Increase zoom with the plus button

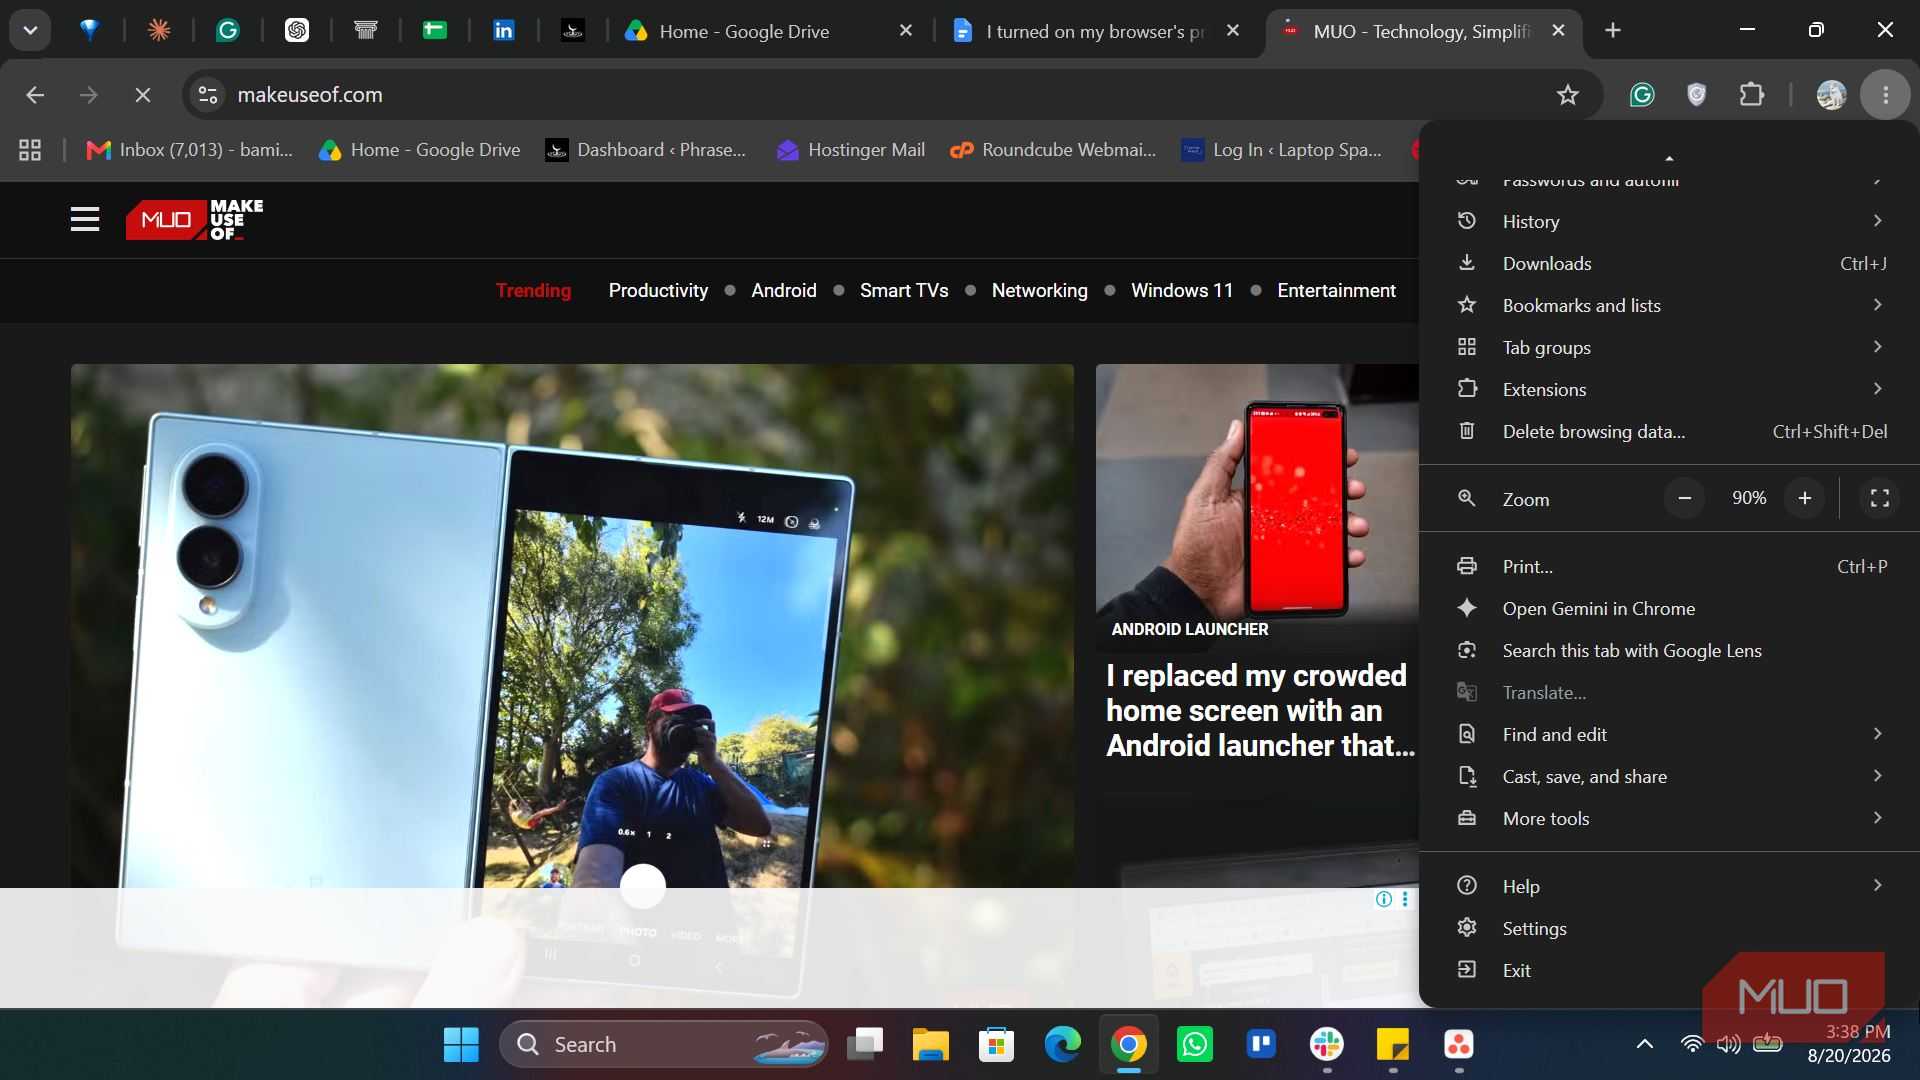1805,498
